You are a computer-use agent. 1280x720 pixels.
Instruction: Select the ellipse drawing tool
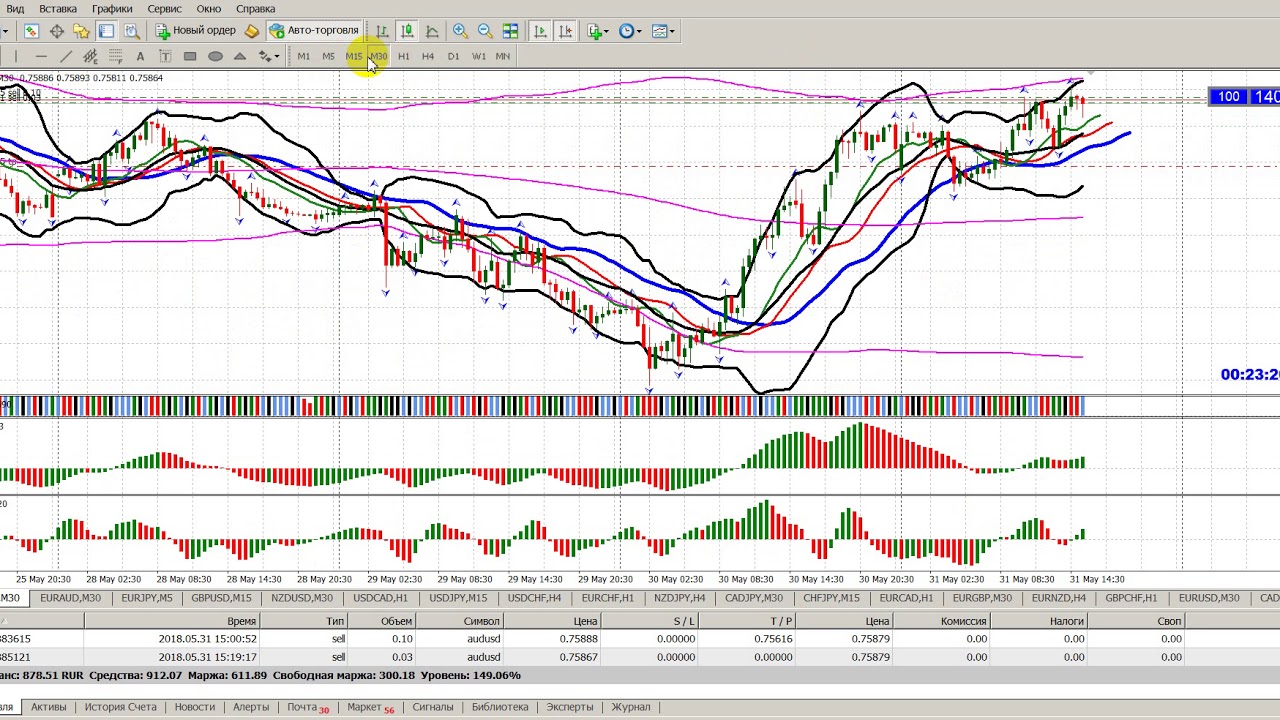tap(215, 56)
